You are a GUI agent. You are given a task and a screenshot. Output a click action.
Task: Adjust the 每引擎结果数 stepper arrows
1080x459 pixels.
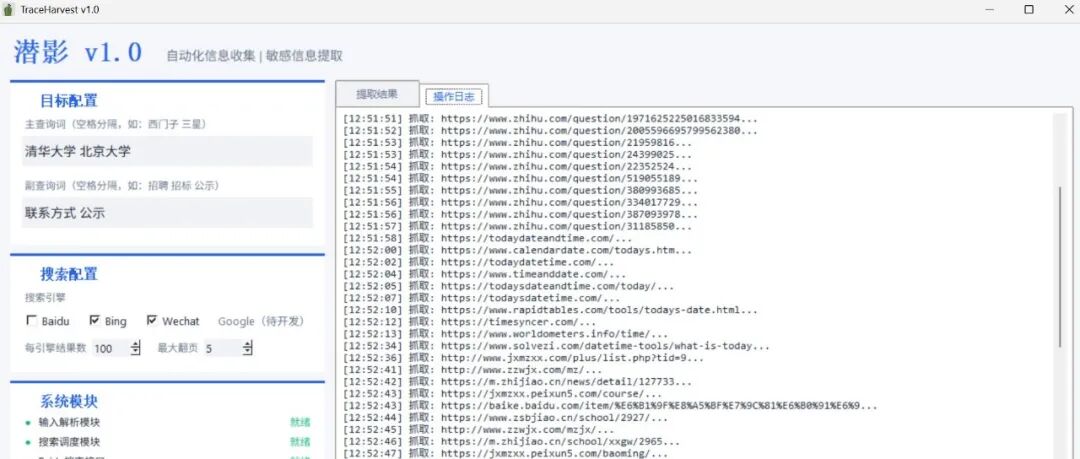(x=136, y=349)
